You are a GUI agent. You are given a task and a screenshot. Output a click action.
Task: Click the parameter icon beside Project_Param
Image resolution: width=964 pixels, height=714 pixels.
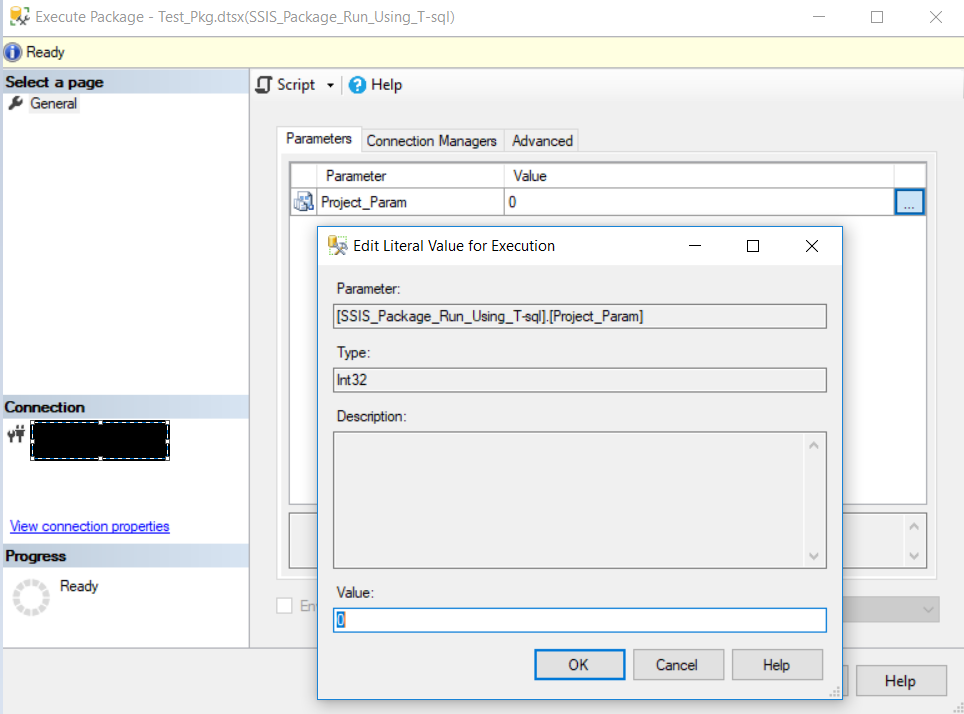point(303,201)
